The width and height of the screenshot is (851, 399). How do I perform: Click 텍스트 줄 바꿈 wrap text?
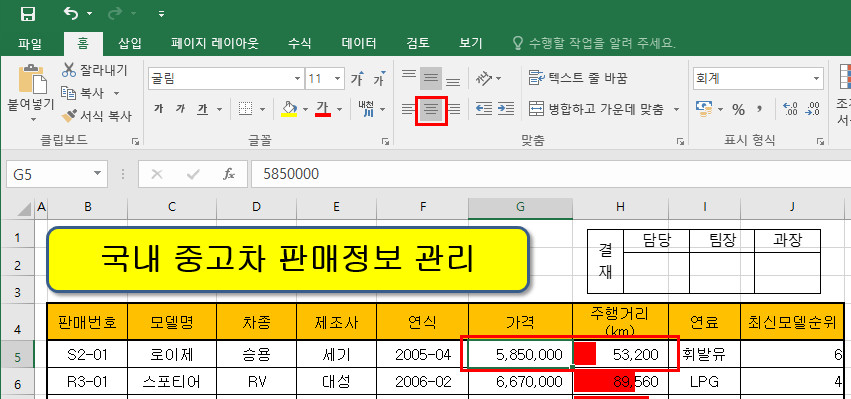pyautogui.click(x=578, y=78)
